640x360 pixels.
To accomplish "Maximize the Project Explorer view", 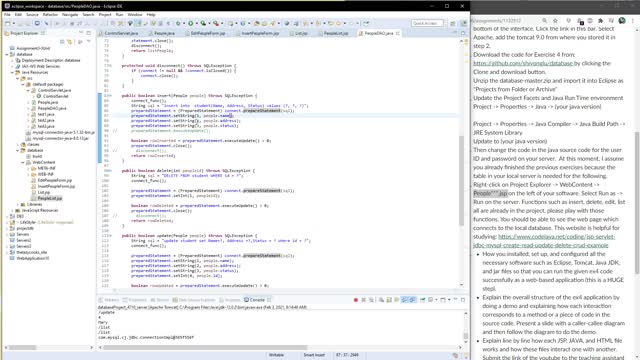I will pos(89,33).
